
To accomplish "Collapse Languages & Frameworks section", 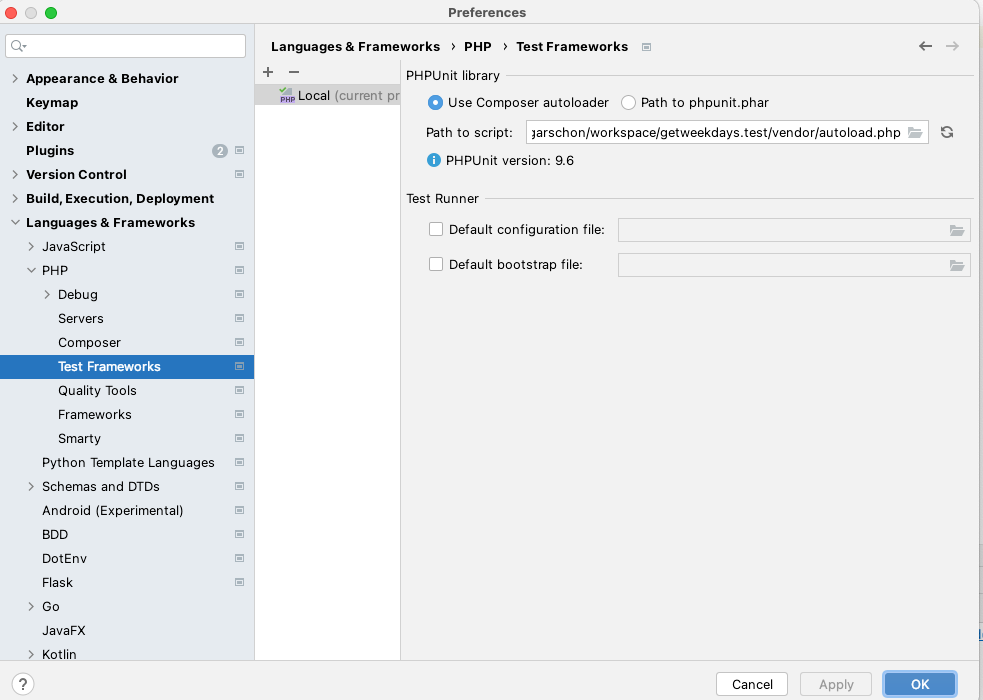I will pos(15,222).
